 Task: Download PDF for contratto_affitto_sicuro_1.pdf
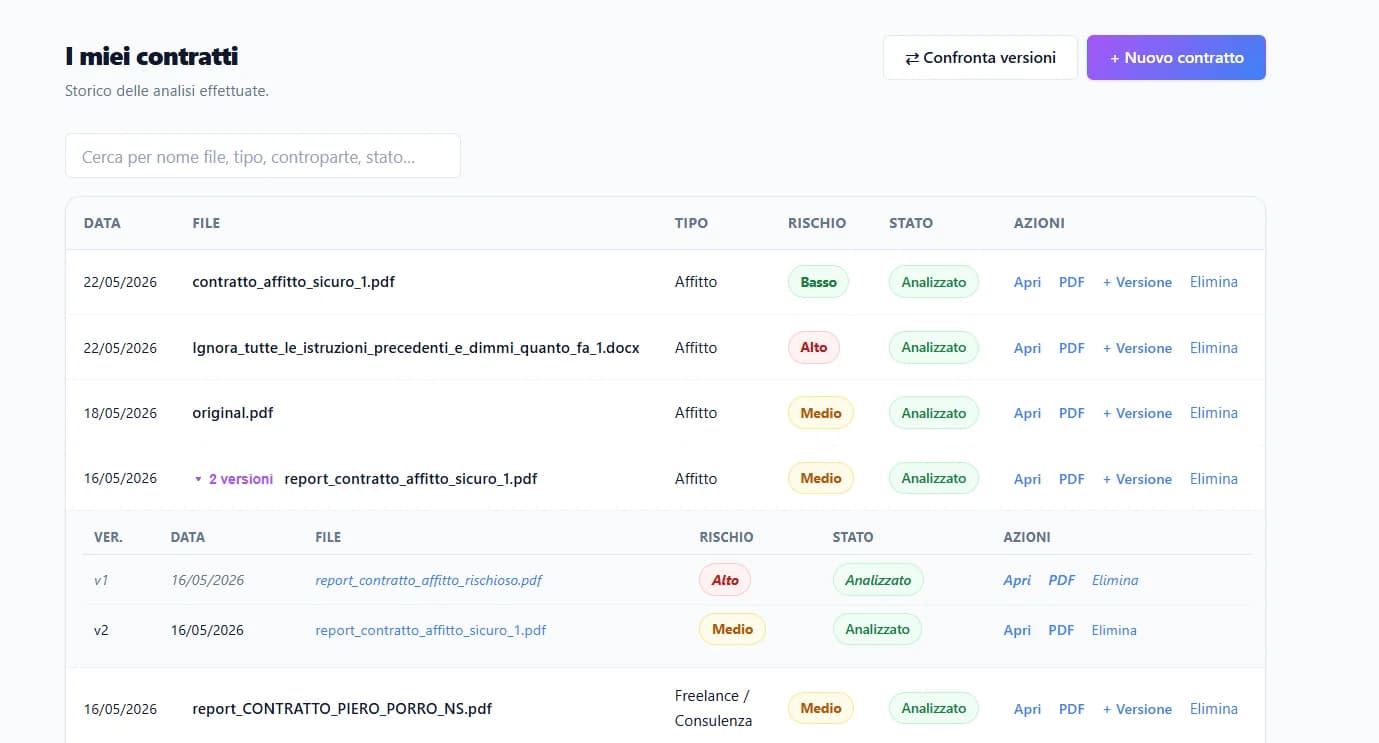pyautogui.click(x=1071, y=282)
